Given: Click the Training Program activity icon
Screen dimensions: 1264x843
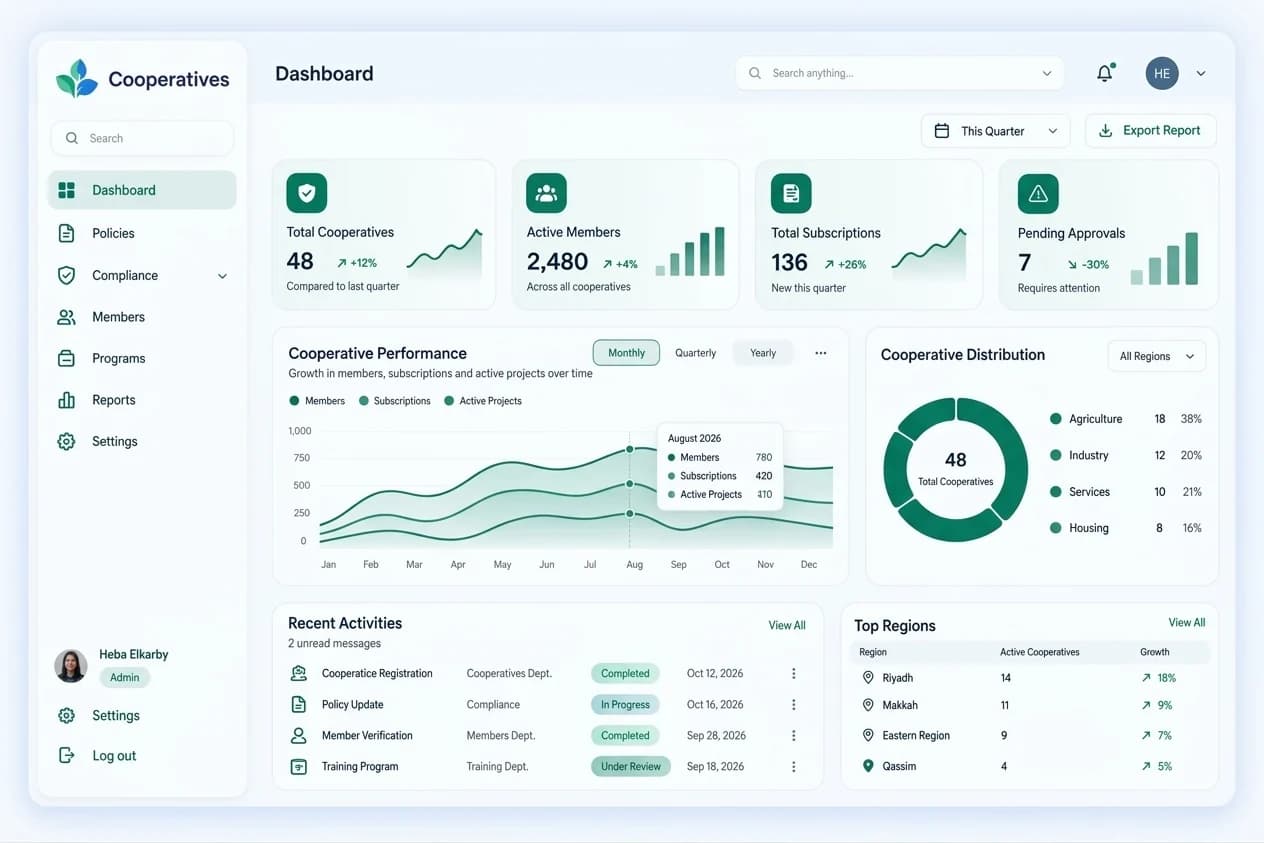Looking at the screenshot, I should [x=298, y=766].
